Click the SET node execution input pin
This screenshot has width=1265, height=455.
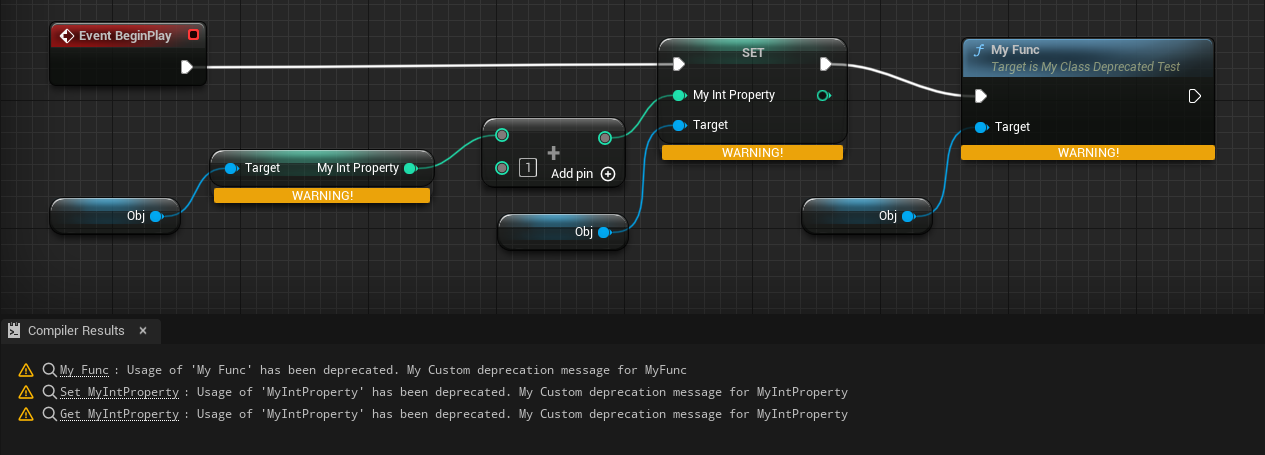[679, 65]
